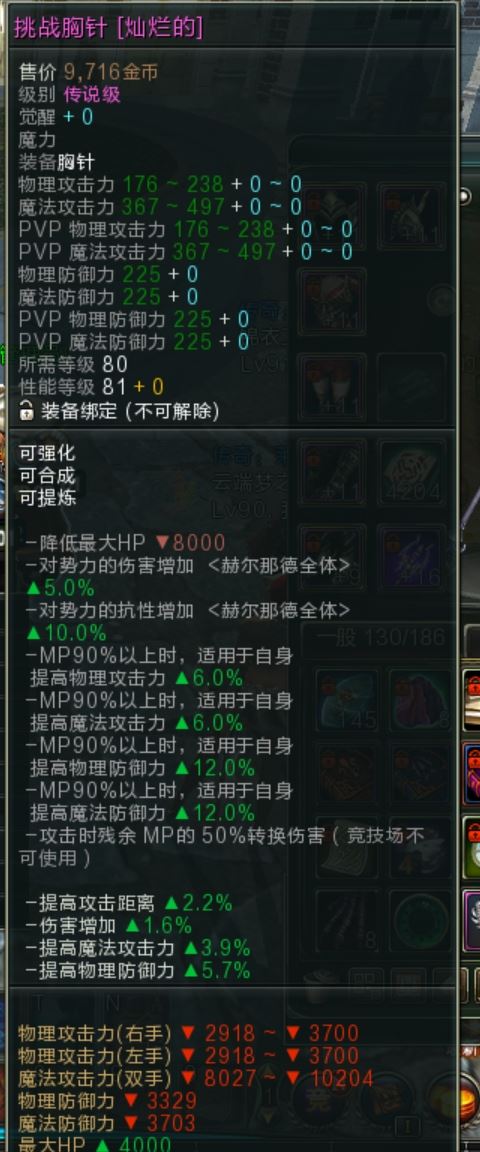Select the white bird item with count 4
The width and height of the screenshot is (480, 1152).
point(420,847)
